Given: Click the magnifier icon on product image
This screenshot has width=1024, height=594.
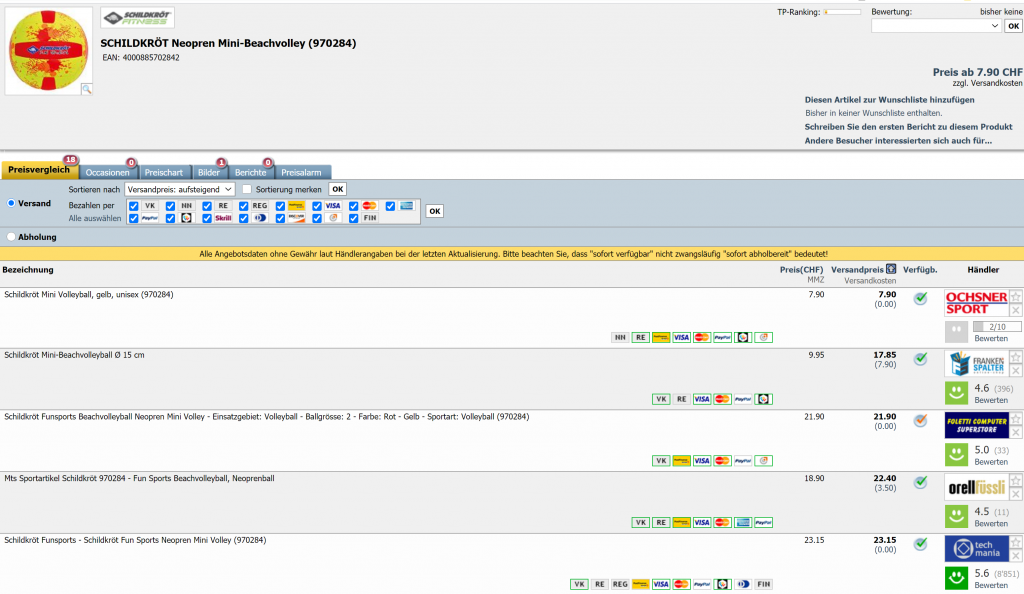Looking at the screenshot, I should click(86, 89).
